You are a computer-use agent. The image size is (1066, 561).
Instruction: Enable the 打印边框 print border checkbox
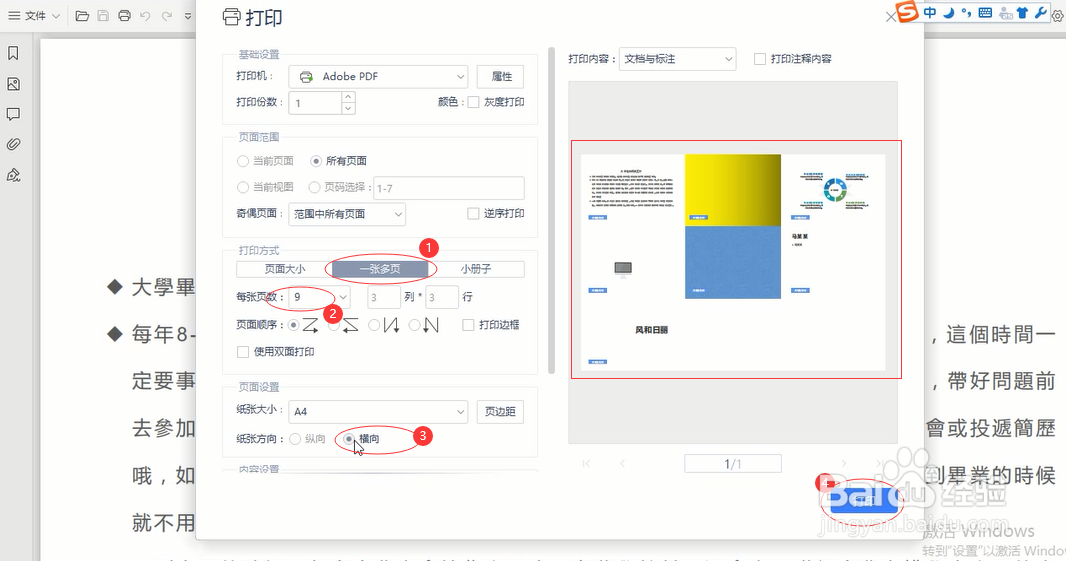click(x=468, y=325)
